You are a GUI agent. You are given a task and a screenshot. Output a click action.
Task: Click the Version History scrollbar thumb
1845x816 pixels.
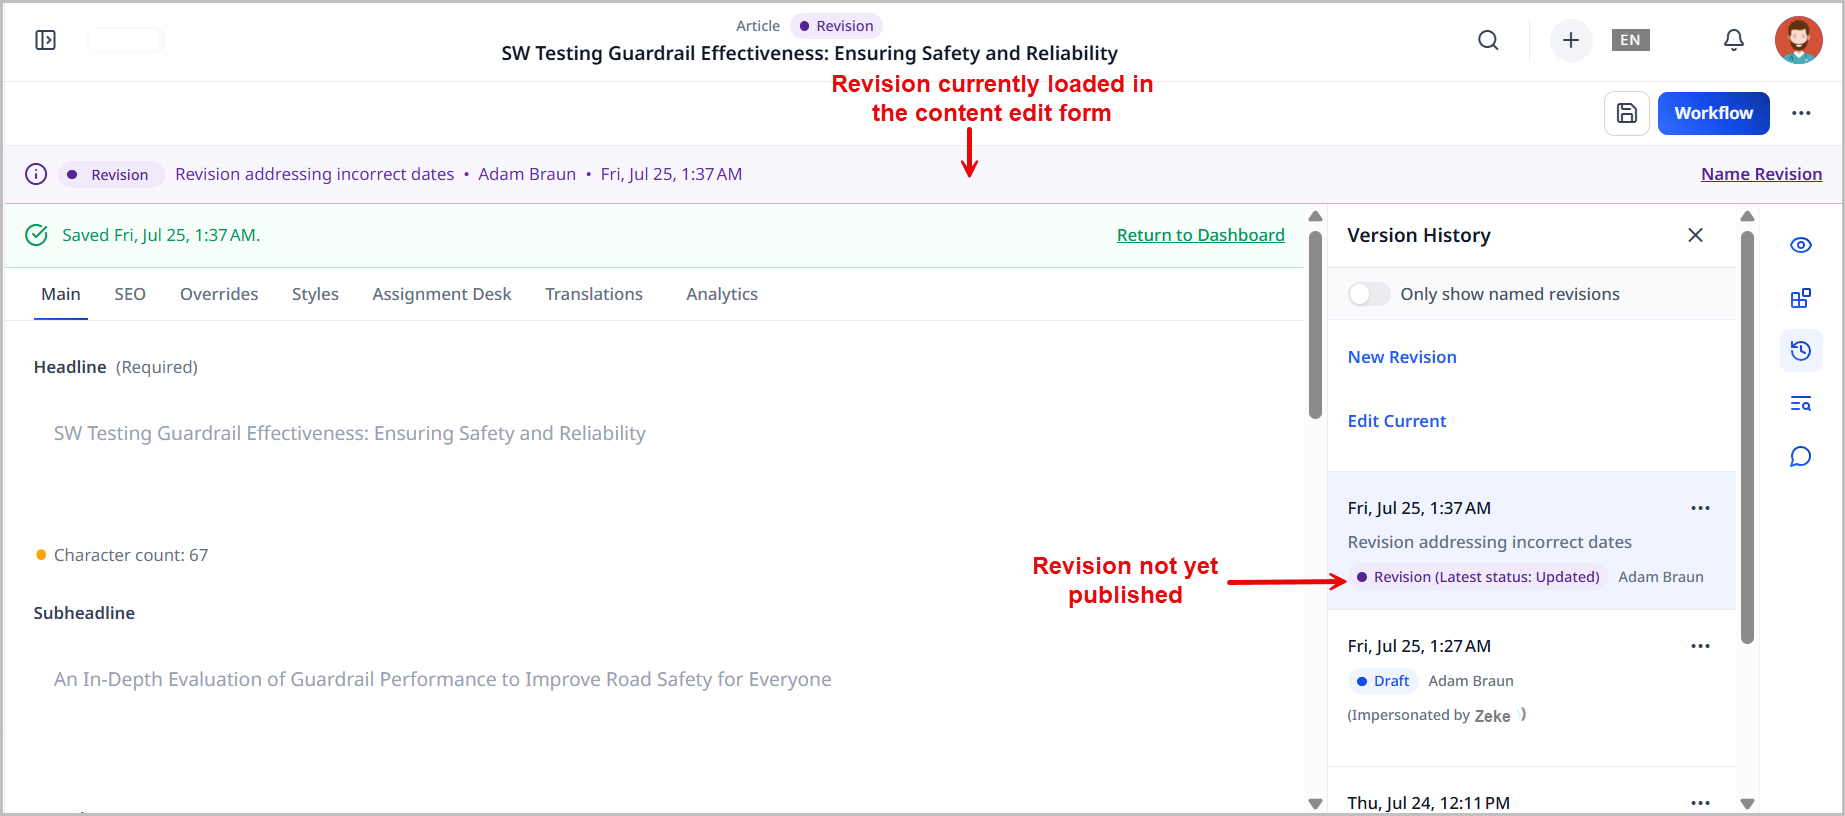pos(1747,437)
